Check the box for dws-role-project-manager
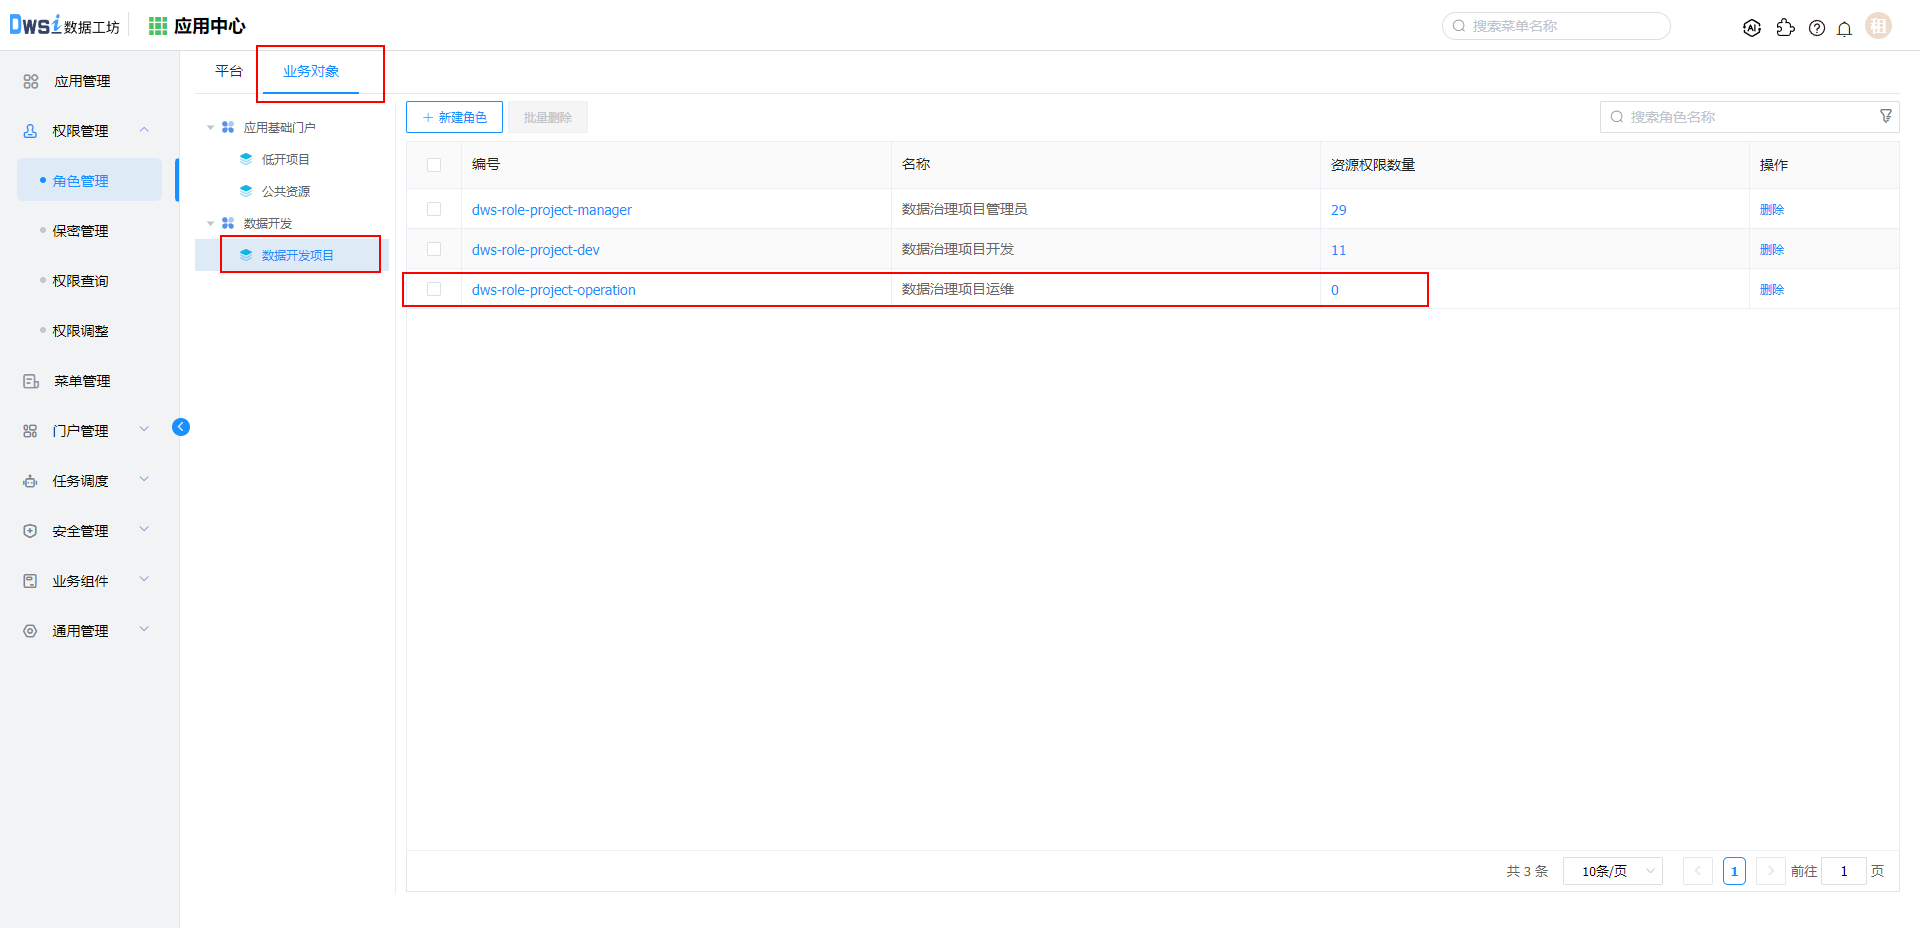1920x928 pixels. coord(434,209)
